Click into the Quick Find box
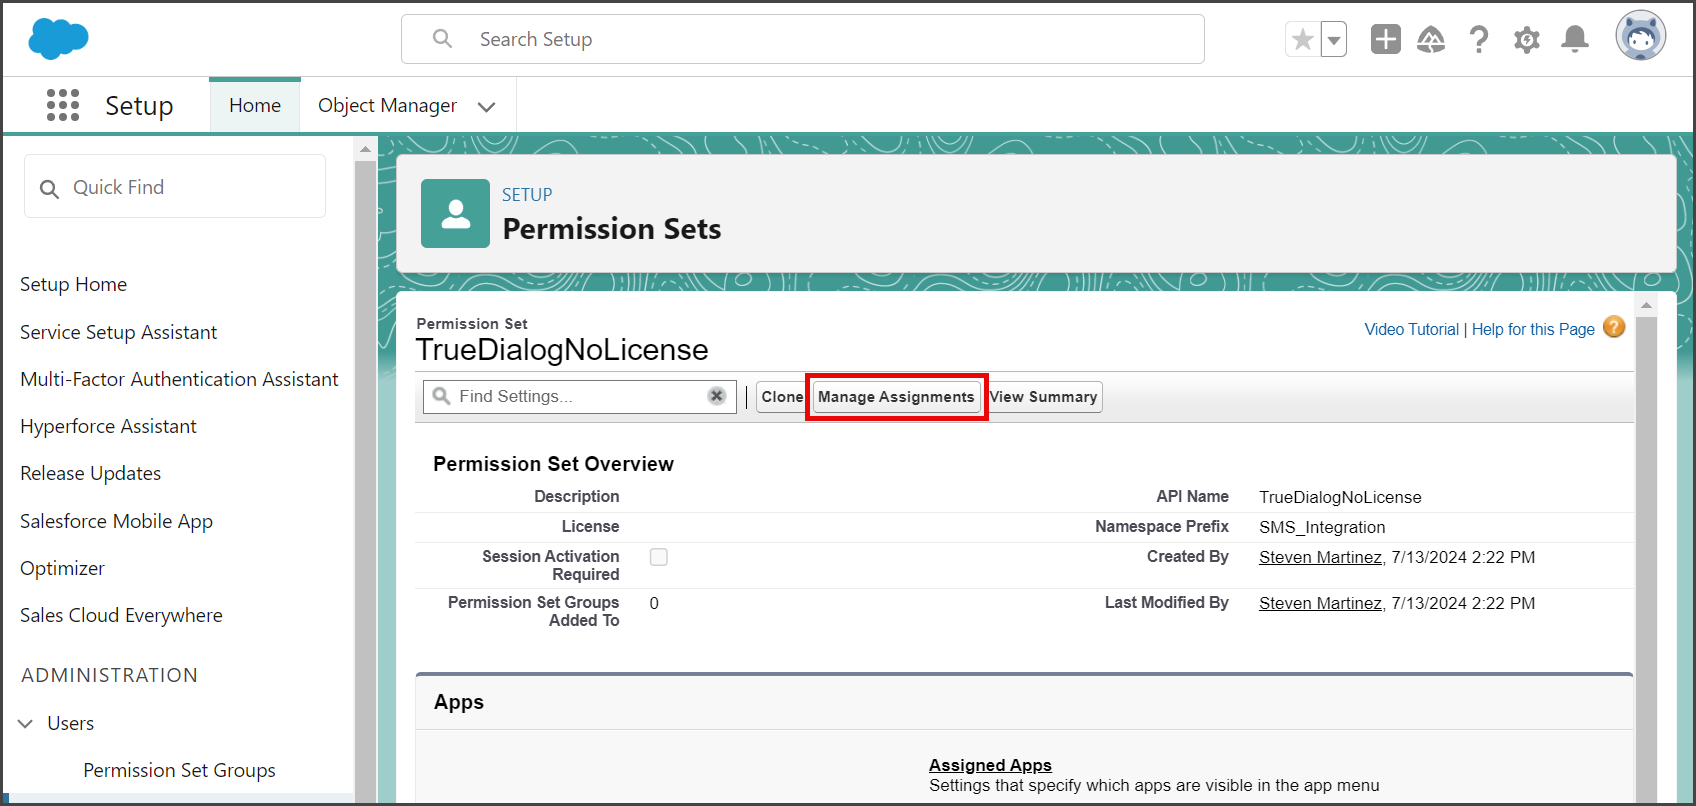The width and height of the screenshot is (1696, 806). (x=175, y=187)
